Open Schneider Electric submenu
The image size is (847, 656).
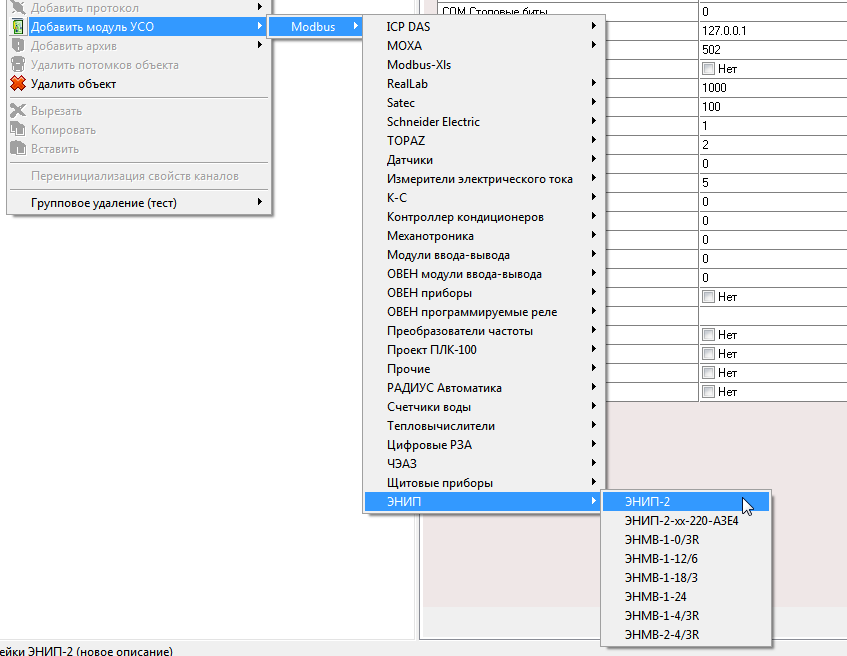click(x=485, y=122)
